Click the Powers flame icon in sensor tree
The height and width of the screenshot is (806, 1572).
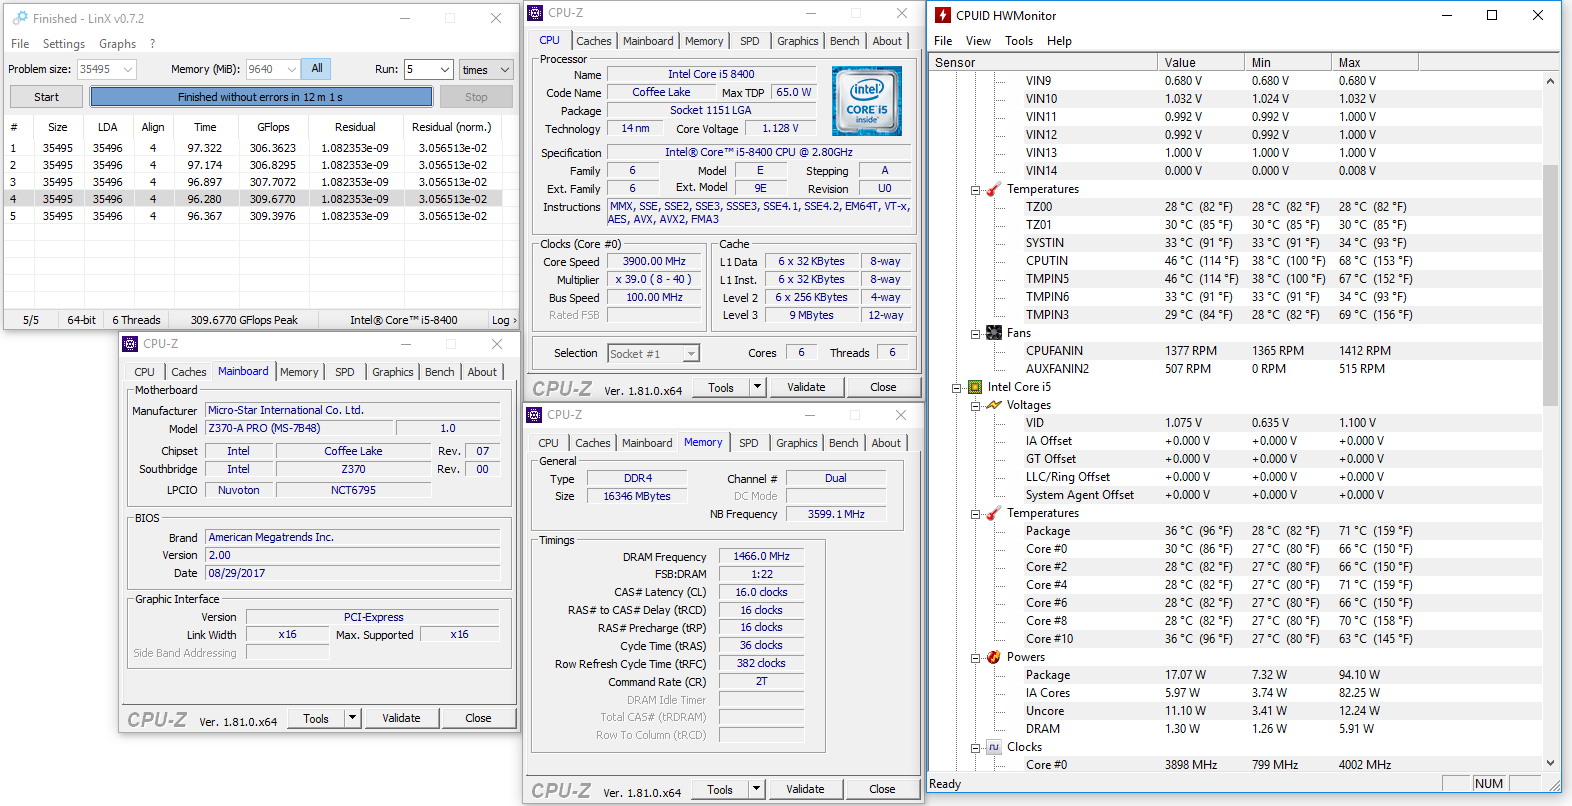[x=994, y=657]
